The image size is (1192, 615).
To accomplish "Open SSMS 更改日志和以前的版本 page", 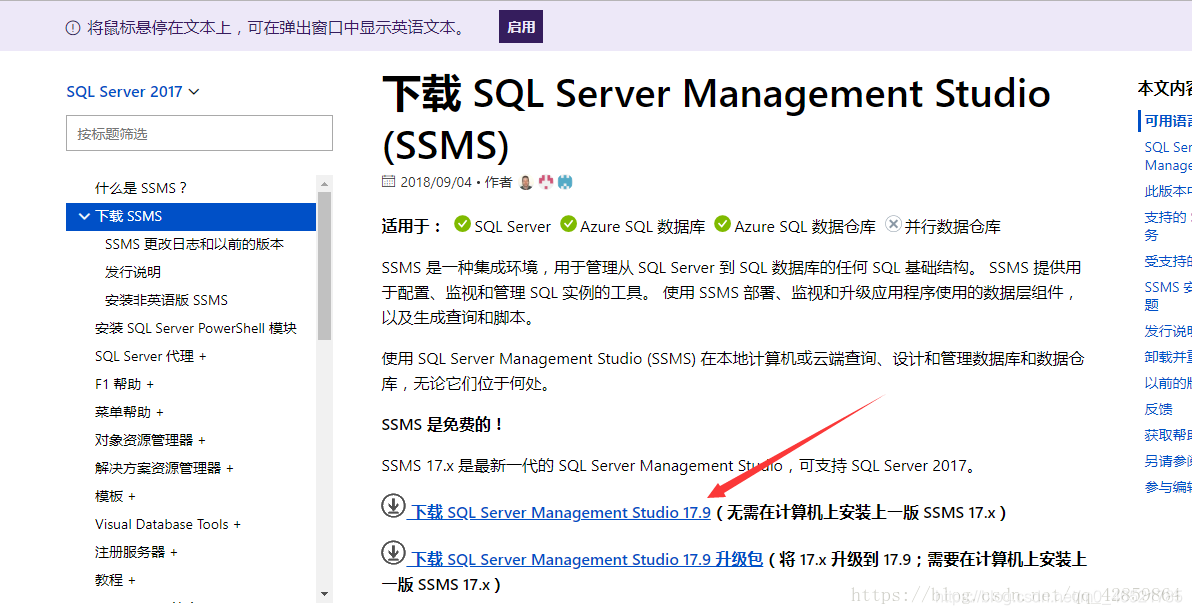I will click(x=195, y=244).
